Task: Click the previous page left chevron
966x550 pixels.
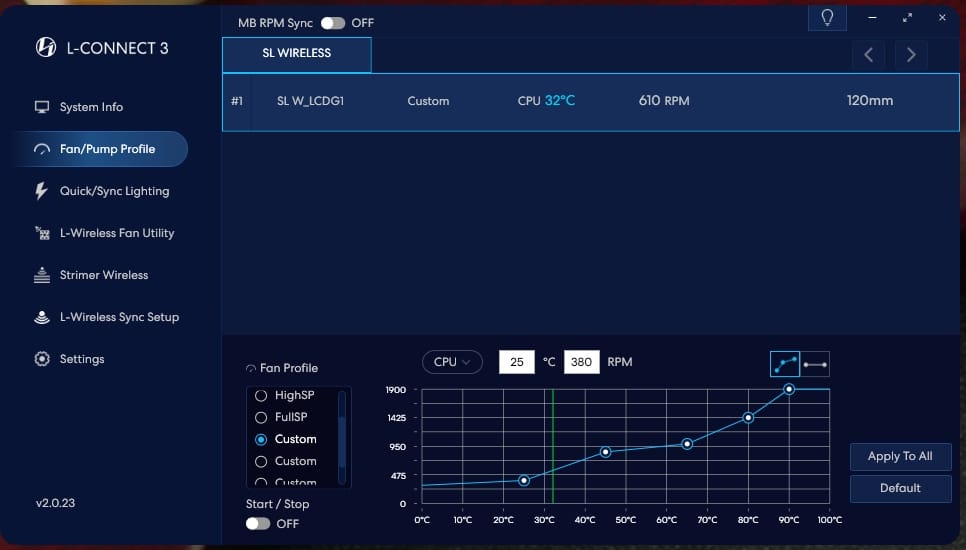Action: pos(868,55)
